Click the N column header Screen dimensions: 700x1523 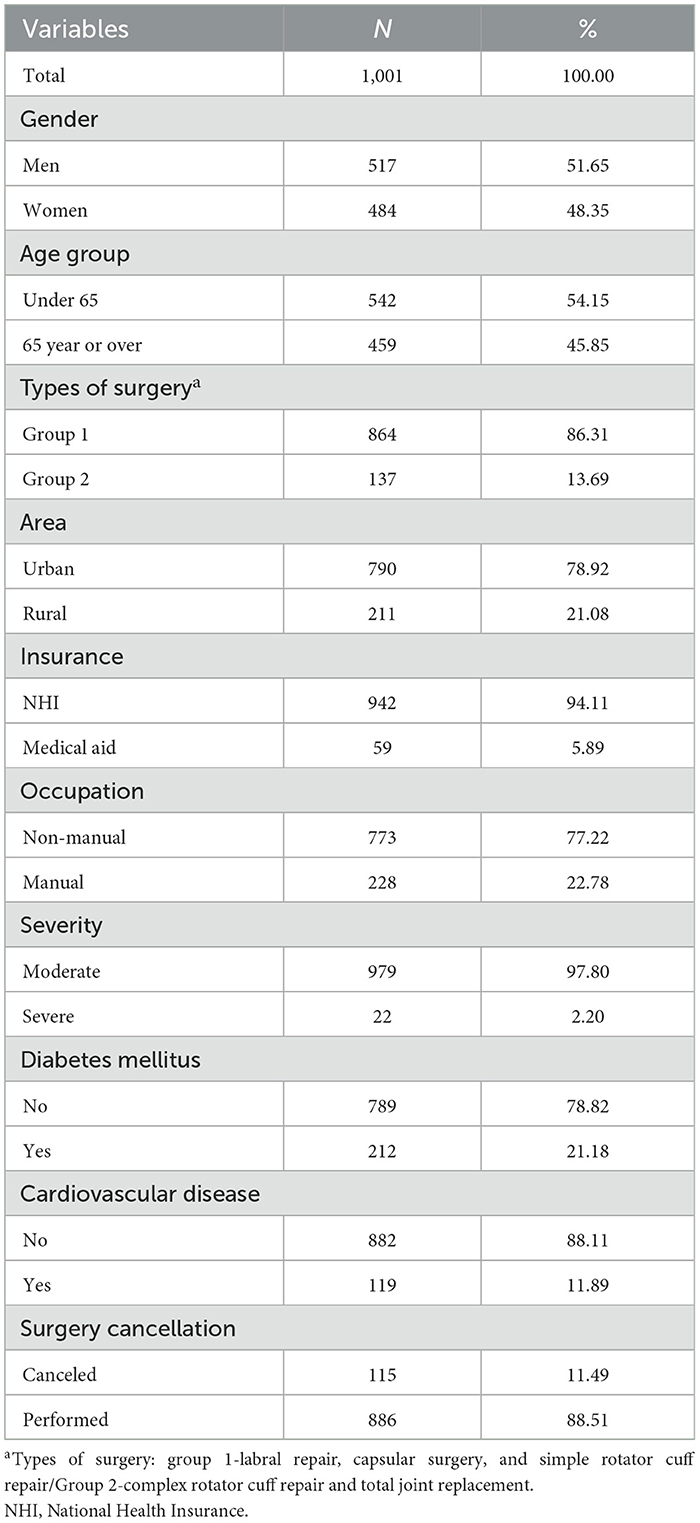pyautogui.click(x=382, y=29)
